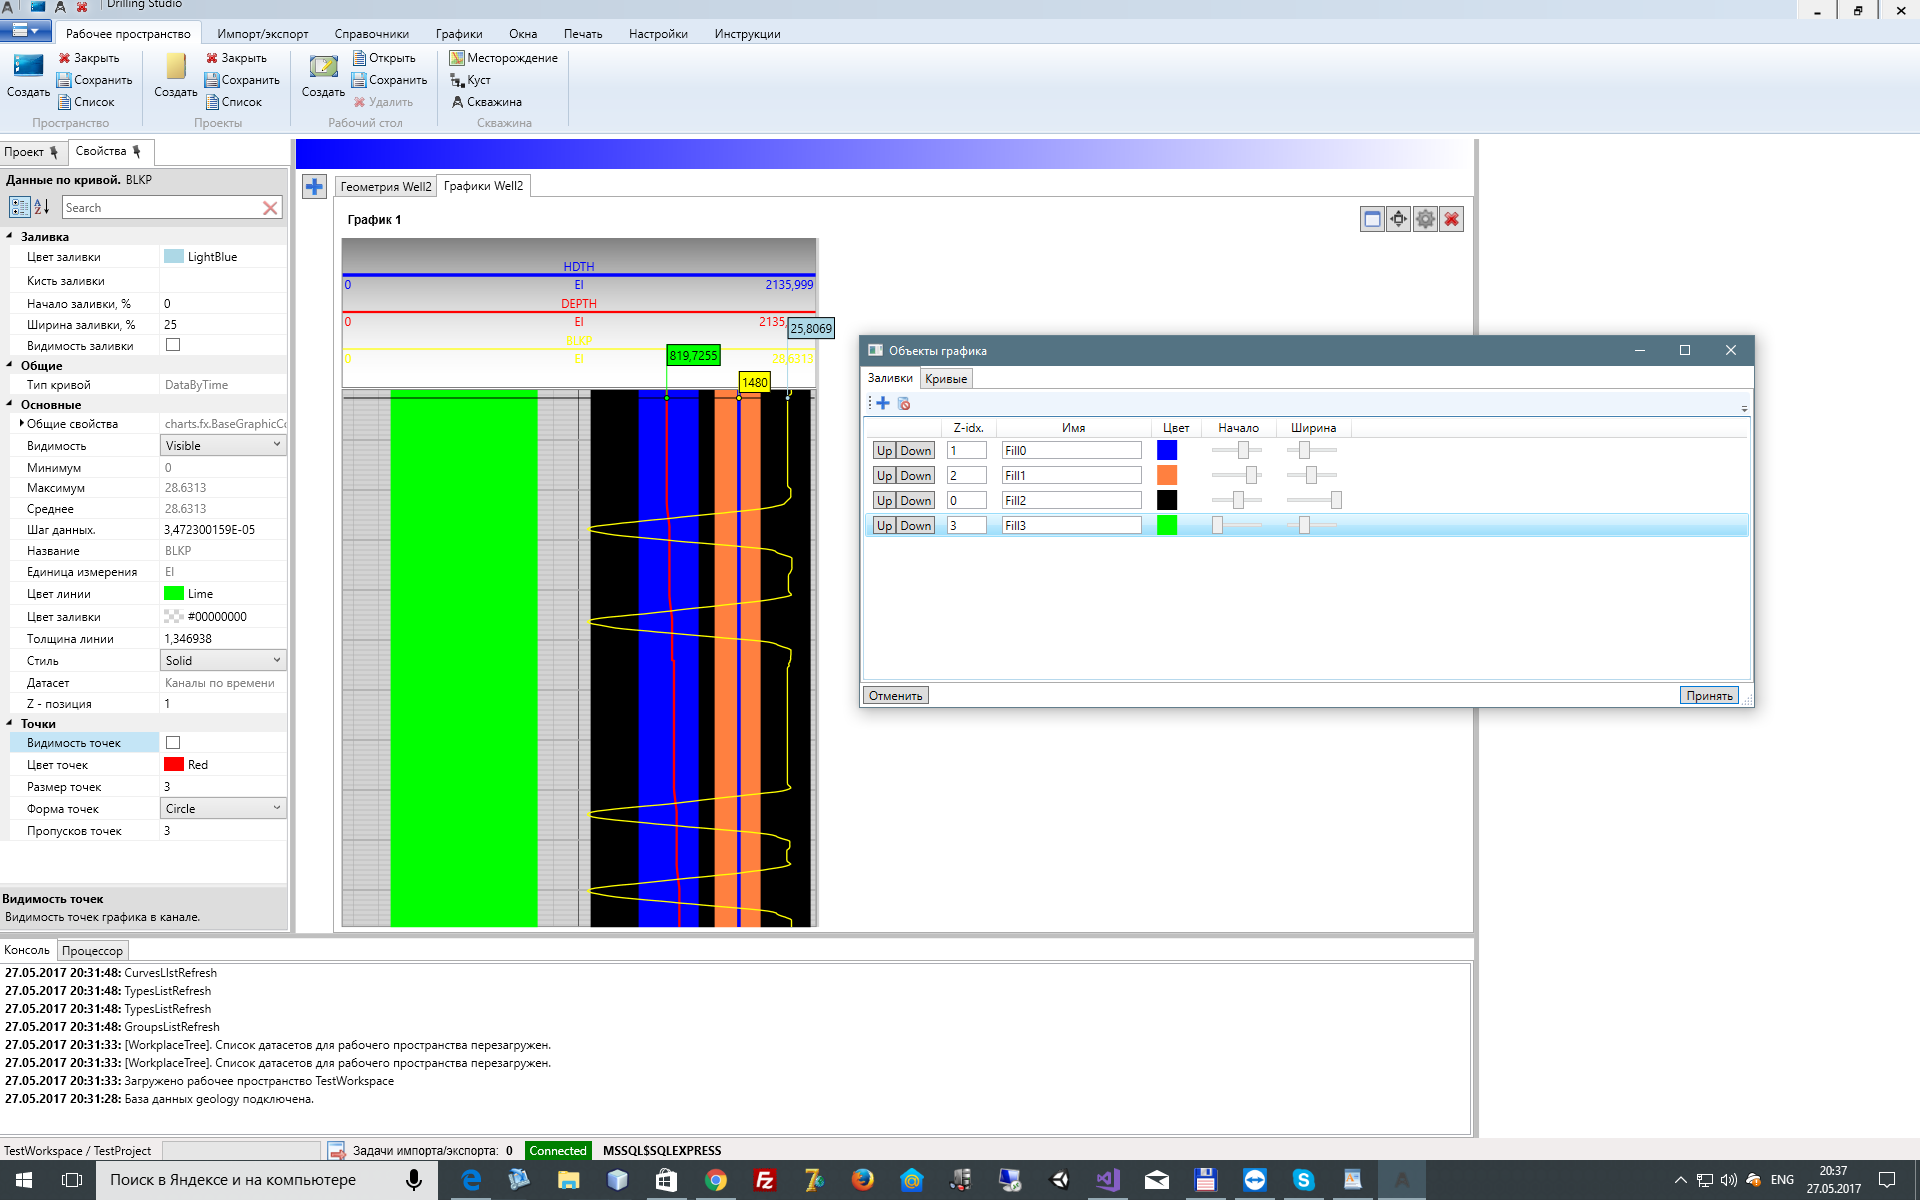The height and width of the screenshot is (1200, 1920).
Task: Close workspace via Закрыть in Пространство group
Action: (88, 58)
